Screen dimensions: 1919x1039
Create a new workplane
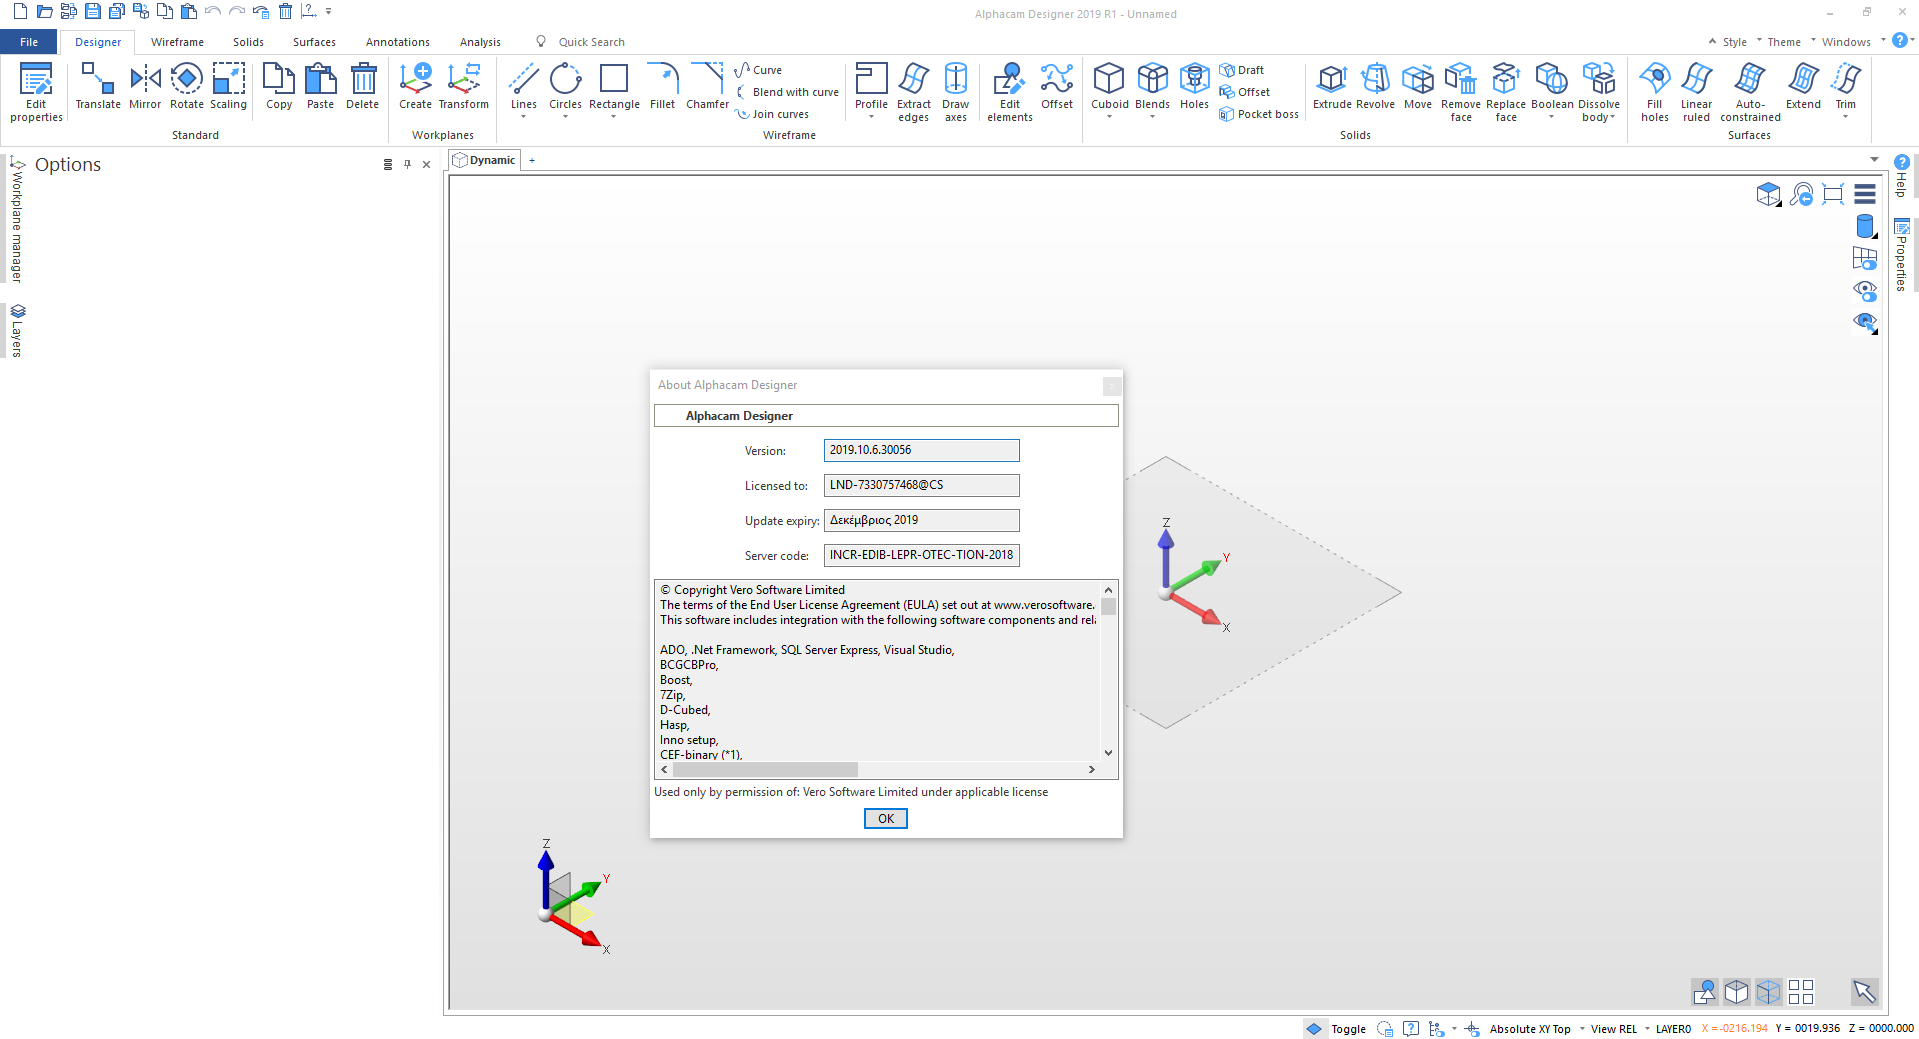click(x=415, y=86)
